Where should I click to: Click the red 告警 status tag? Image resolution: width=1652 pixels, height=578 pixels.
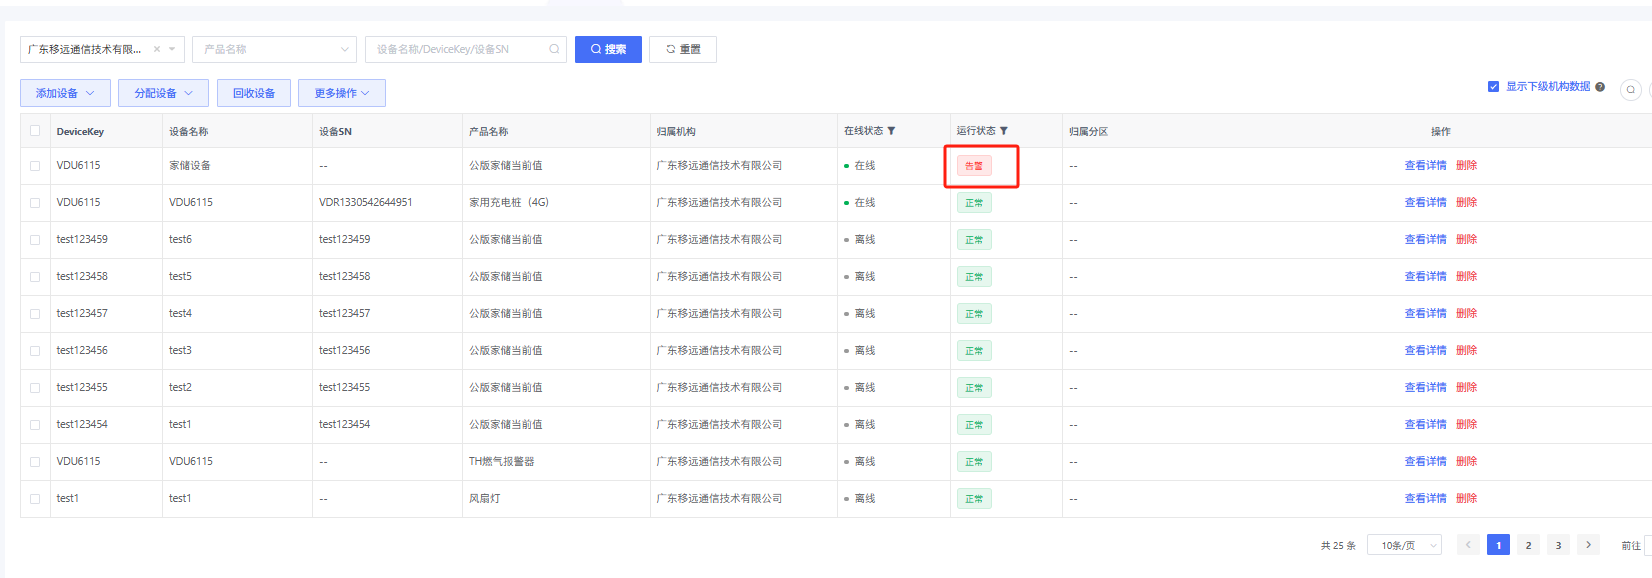973,166
